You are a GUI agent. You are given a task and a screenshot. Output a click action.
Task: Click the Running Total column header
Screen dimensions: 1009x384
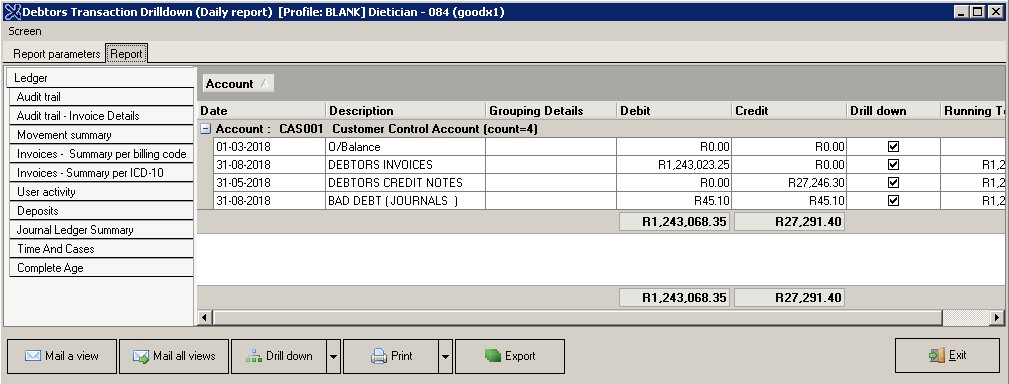tap(972, 111)
